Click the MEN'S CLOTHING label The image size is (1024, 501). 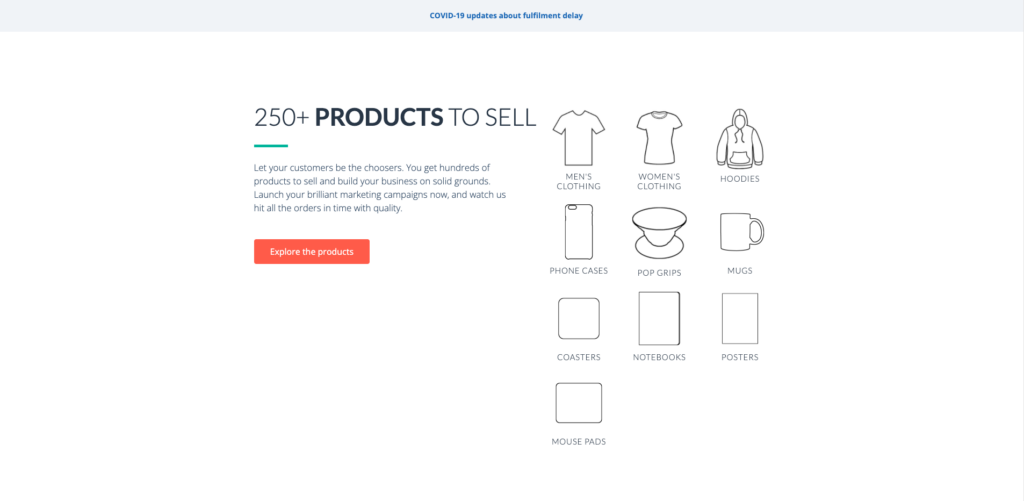pos(579,182)
